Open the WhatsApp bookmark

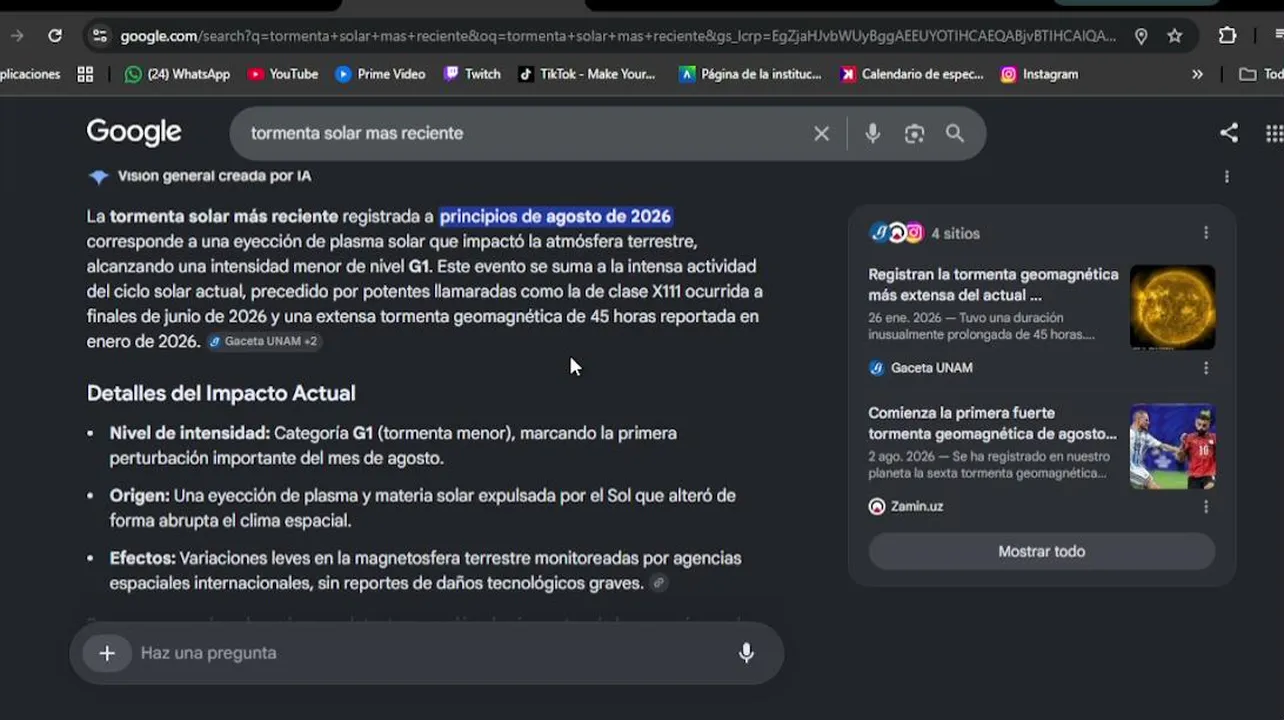[x=176, y=74]
